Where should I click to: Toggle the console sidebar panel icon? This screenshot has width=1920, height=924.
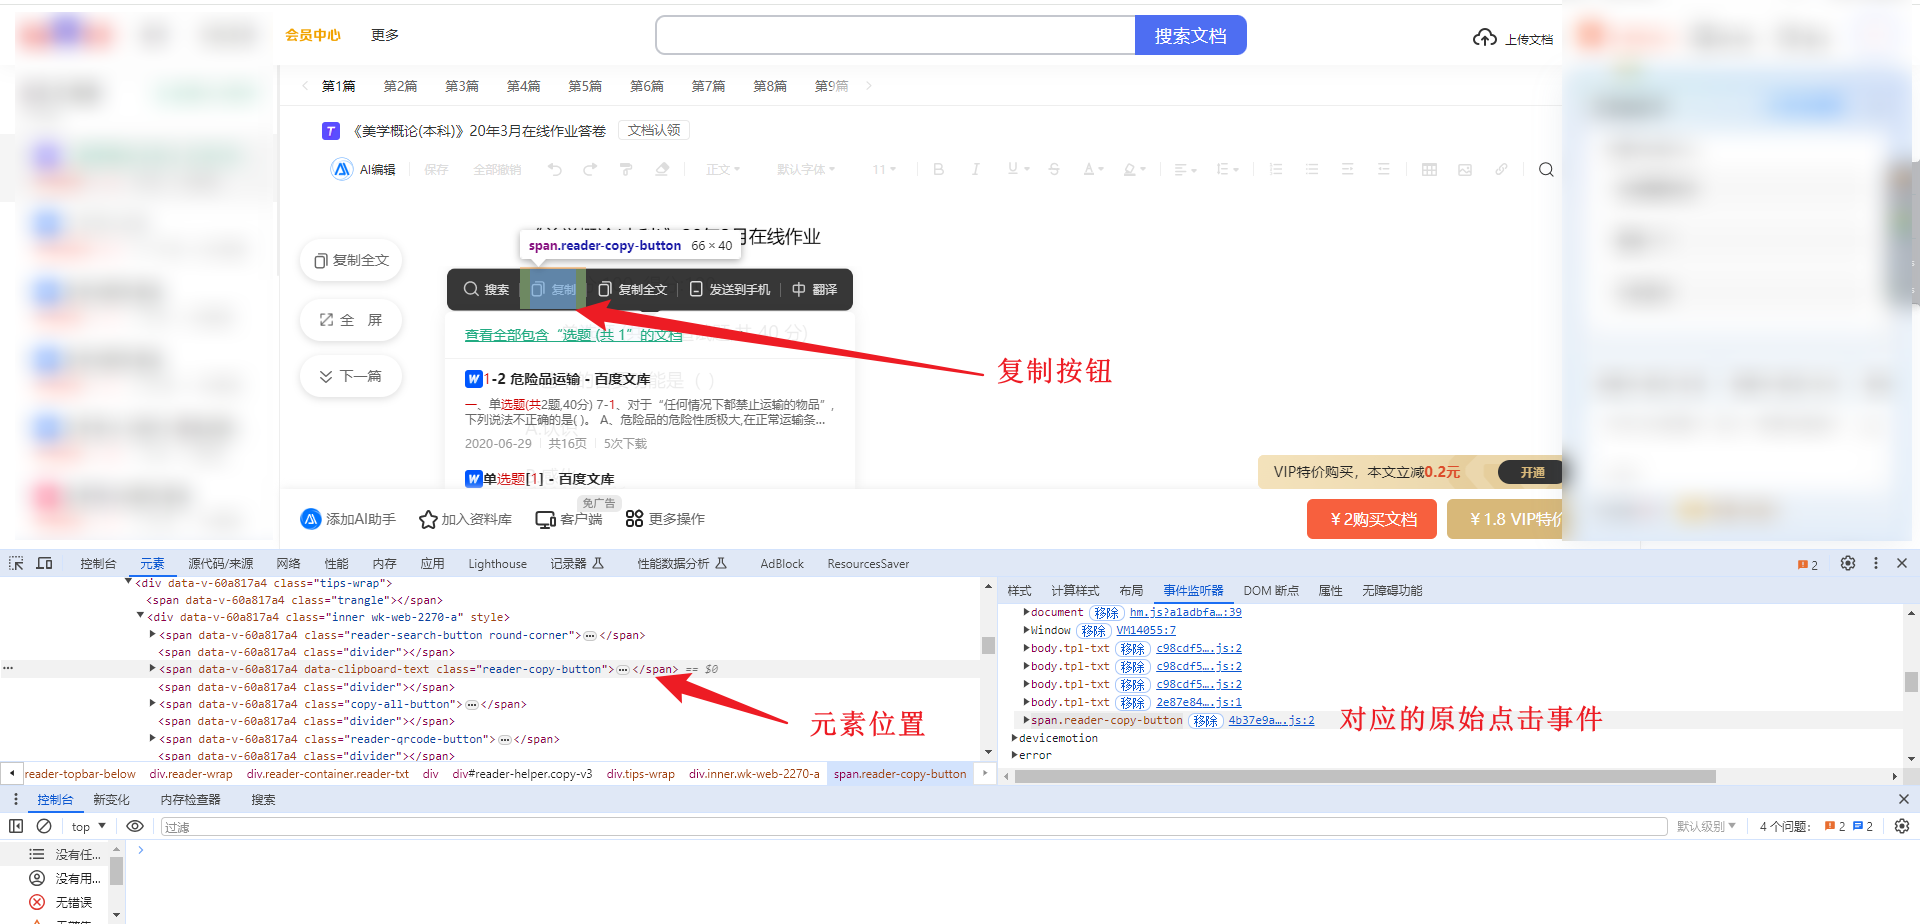[x=16, y=826]
